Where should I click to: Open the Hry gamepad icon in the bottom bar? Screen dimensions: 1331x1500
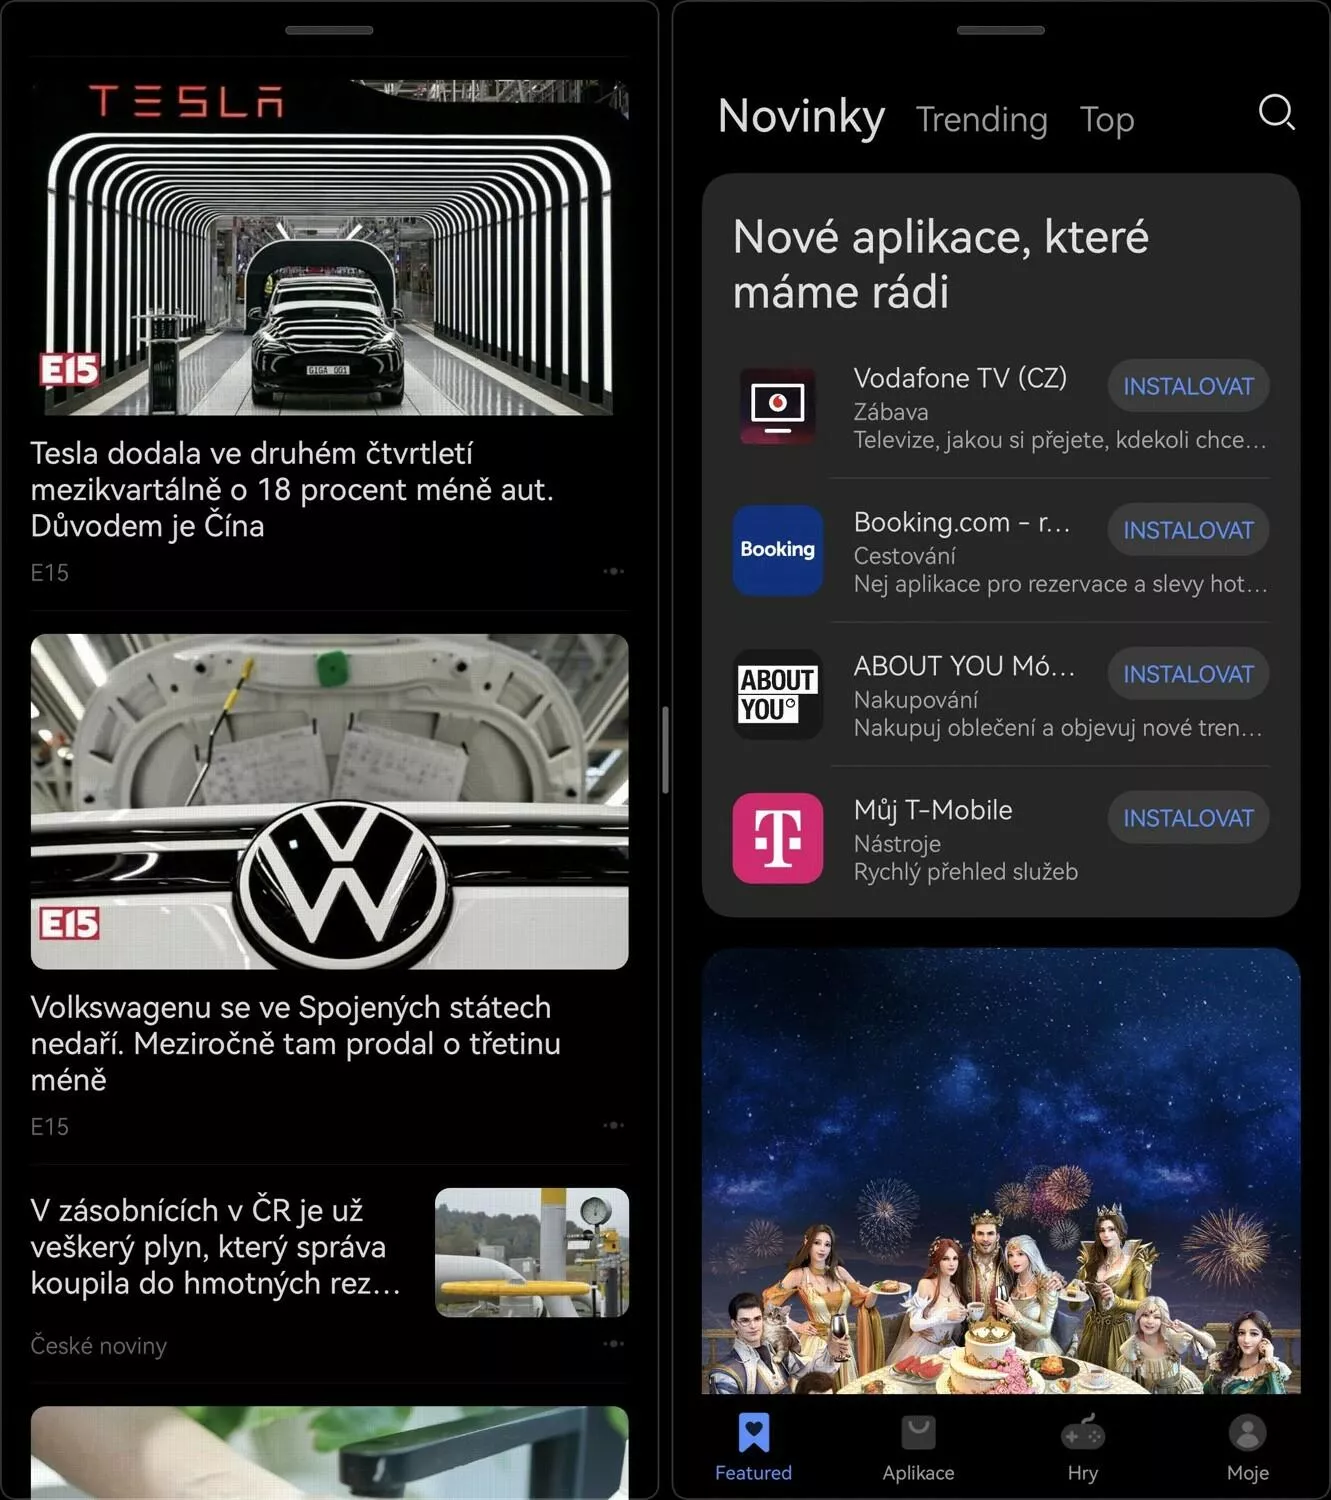pos(1083,1432)
